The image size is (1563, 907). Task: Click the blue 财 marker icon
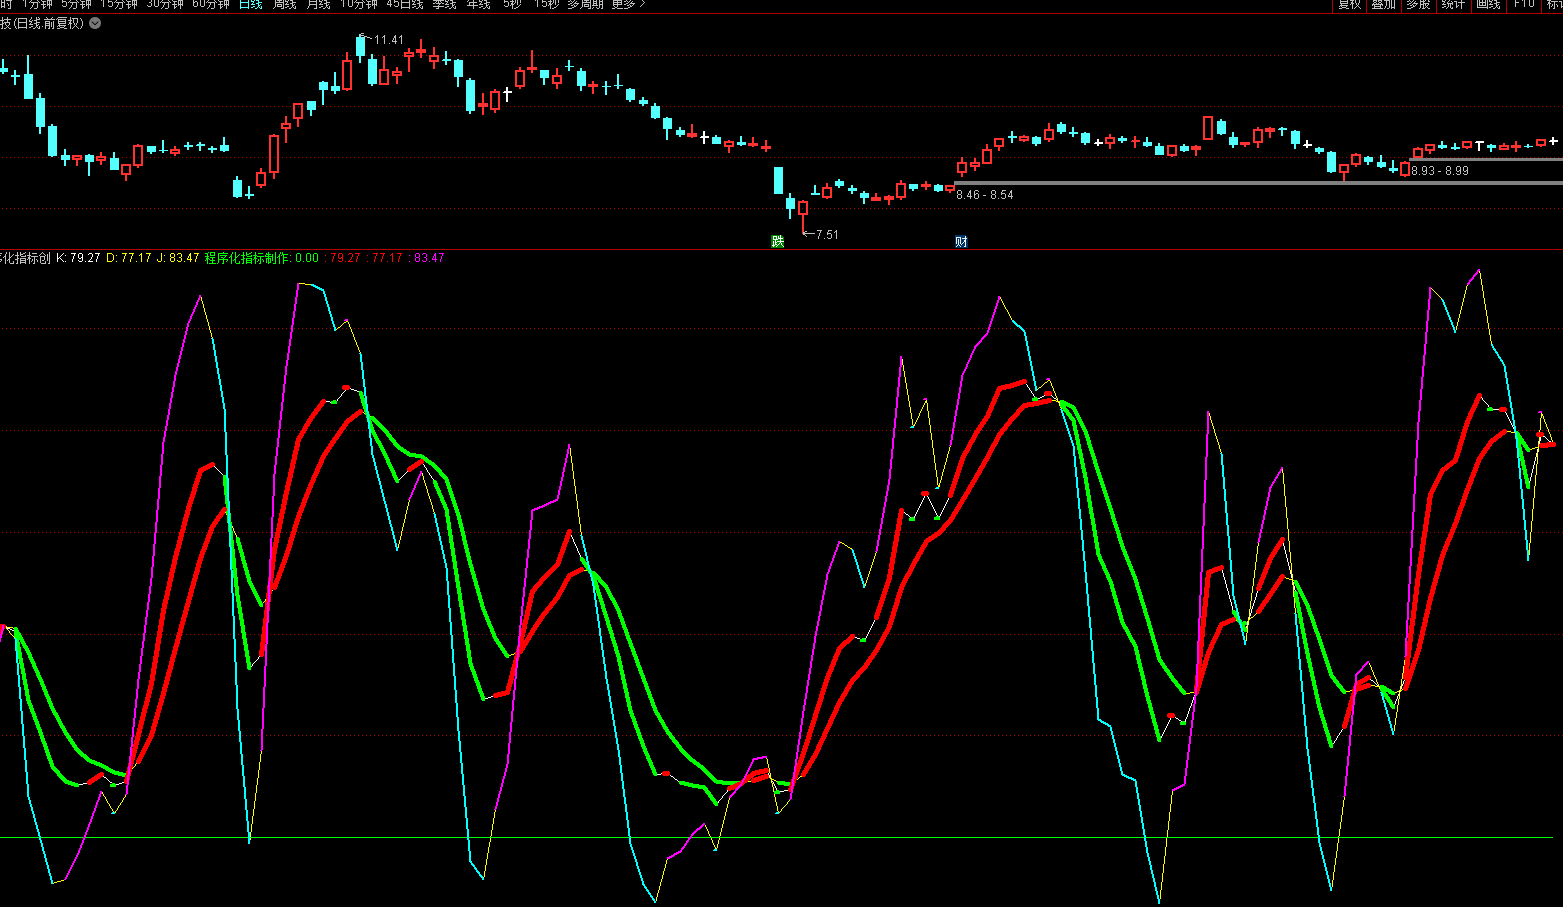(x=961, y=241)
